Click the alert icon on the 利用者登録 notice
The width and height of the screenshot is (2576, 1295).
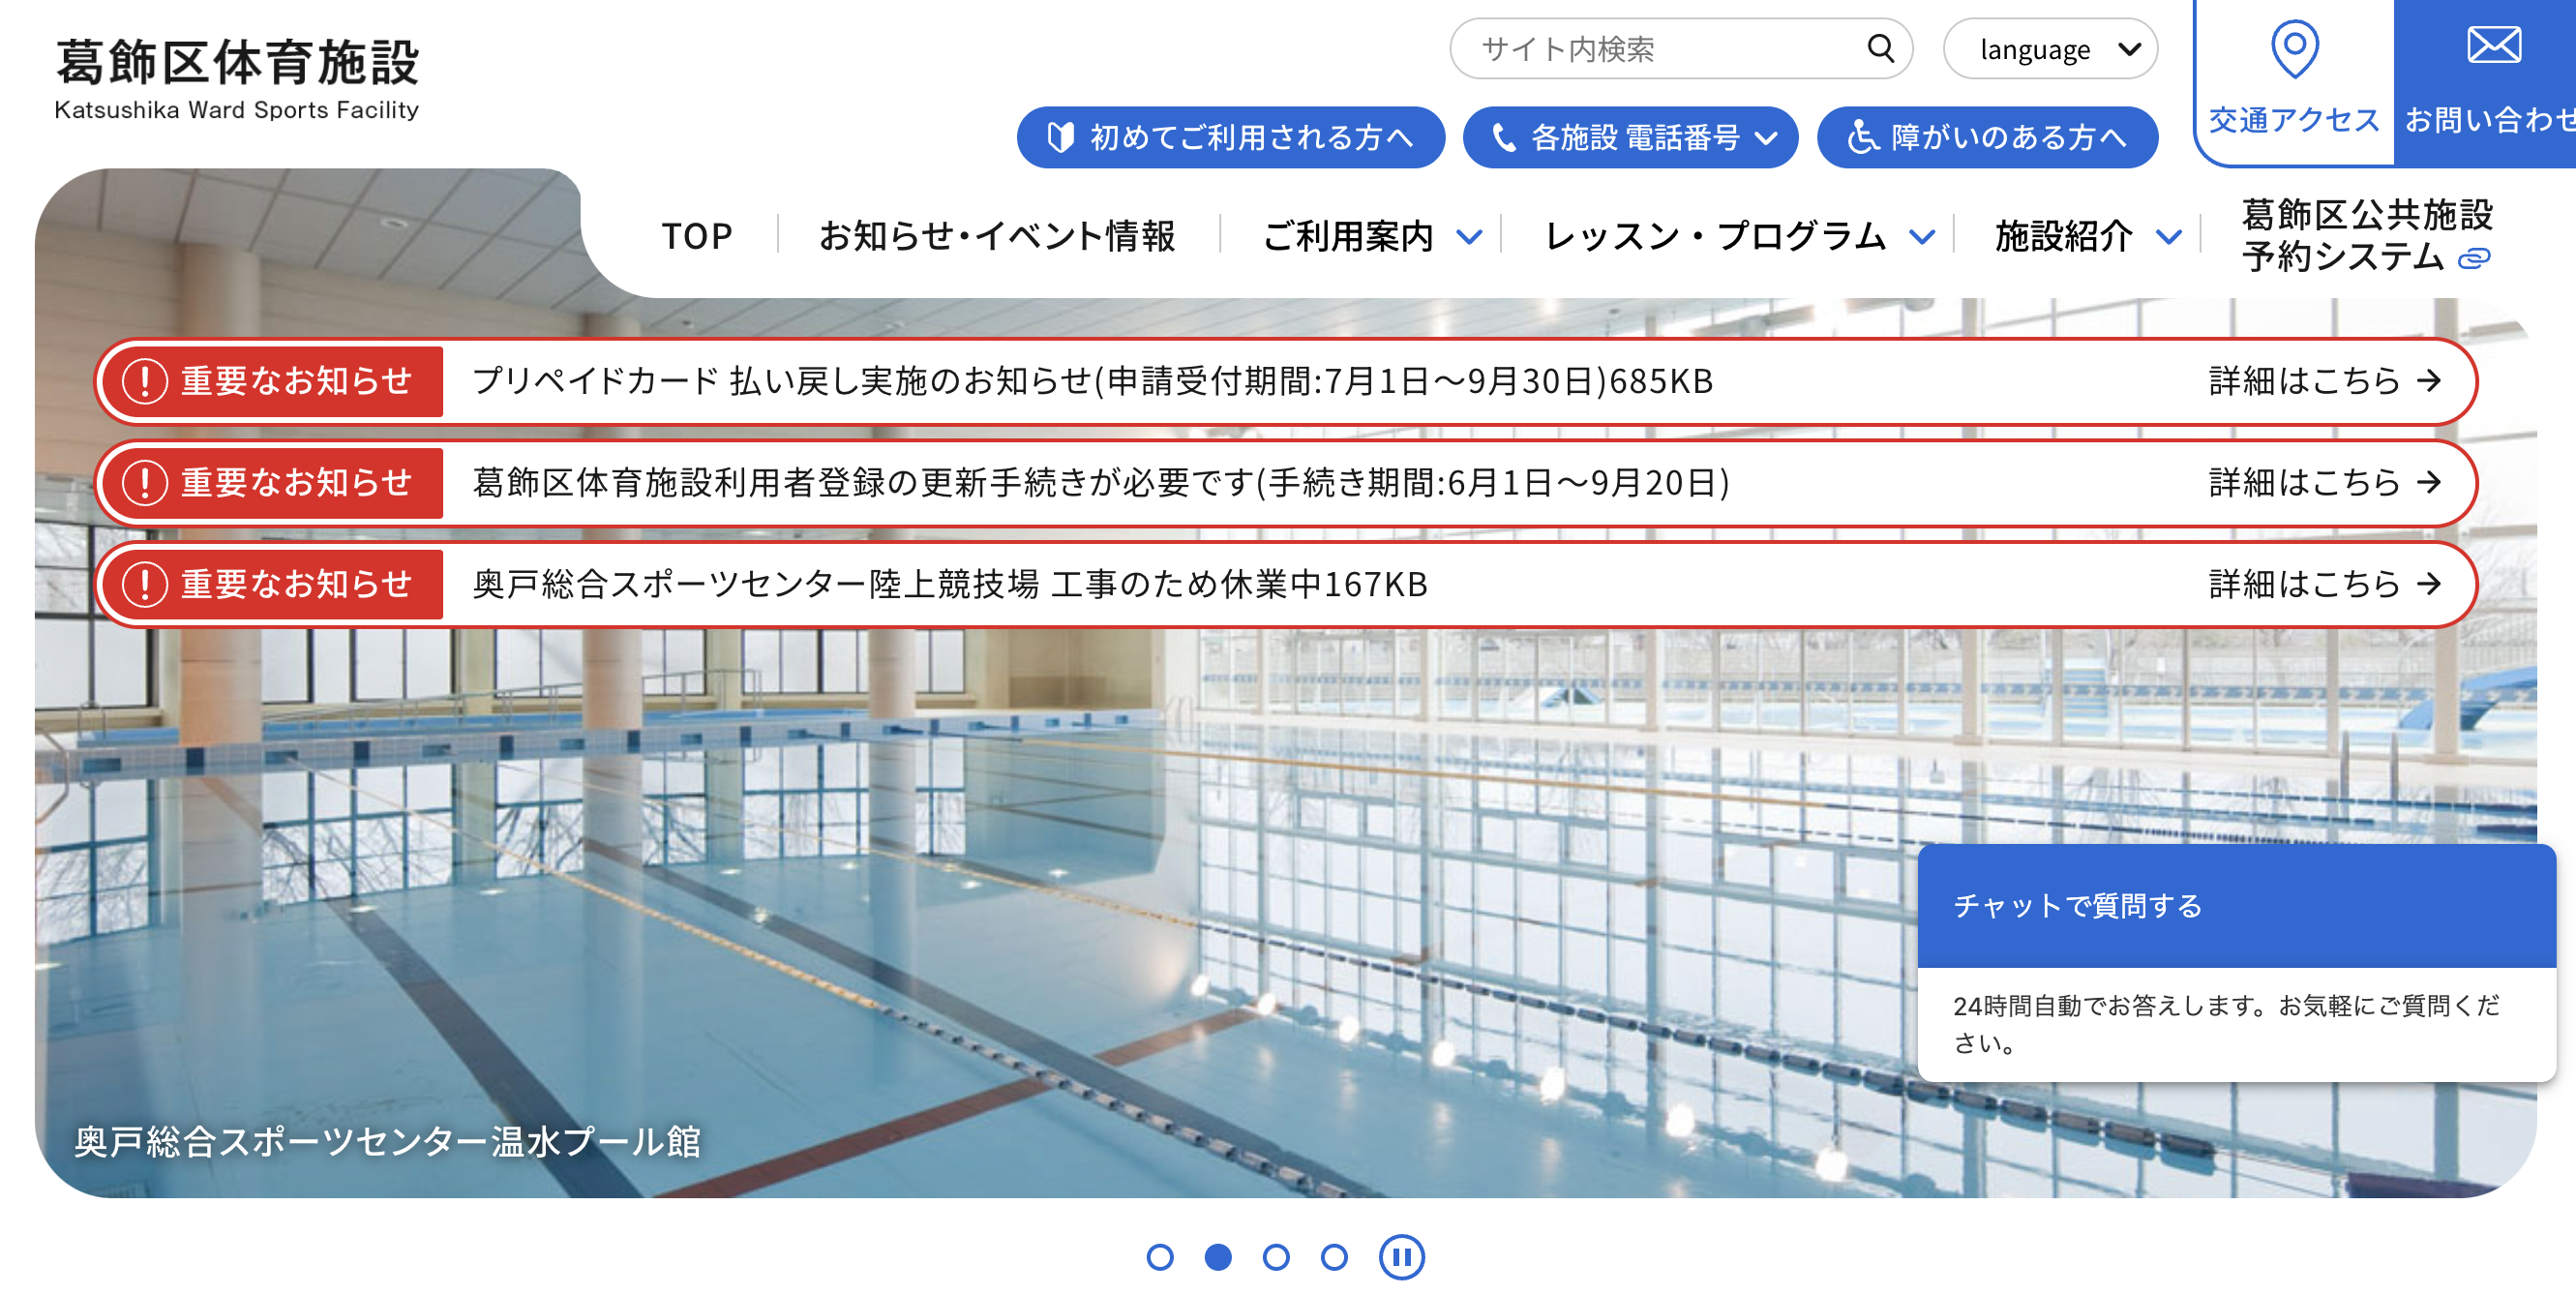(x=145, y=483)
